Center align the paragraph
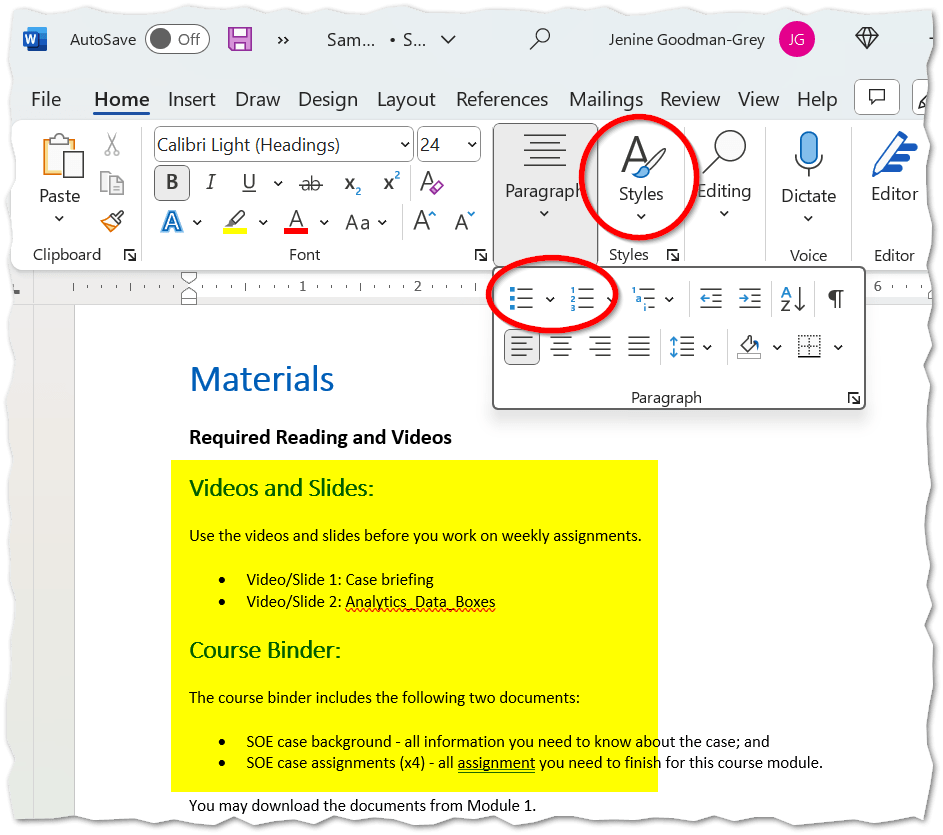 pos(560,346)
